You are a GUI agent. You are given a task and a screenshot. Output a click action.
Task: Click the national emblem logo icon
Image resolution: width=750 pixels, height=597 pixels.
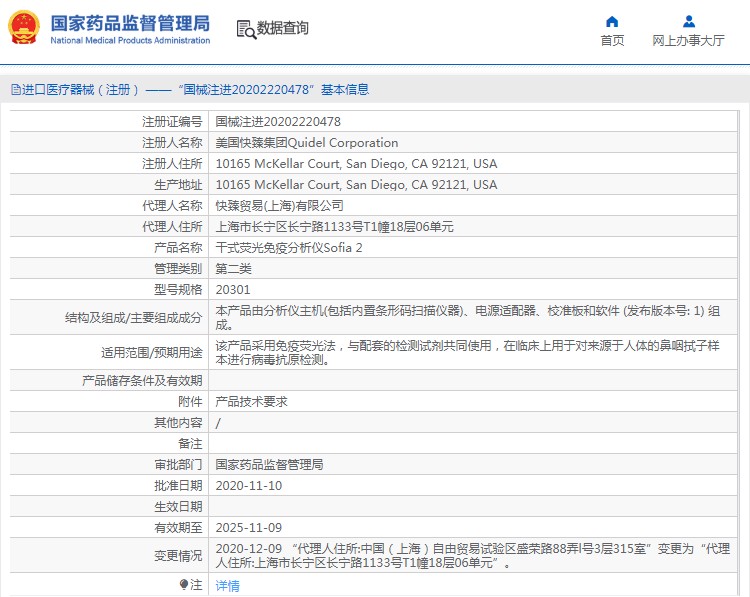point(24,27)
